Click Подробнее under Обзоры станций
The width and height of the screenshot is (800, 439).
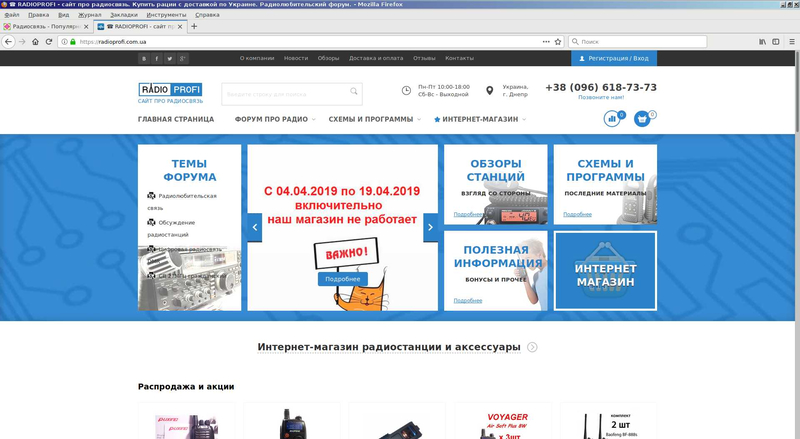[x=468, y=214]
